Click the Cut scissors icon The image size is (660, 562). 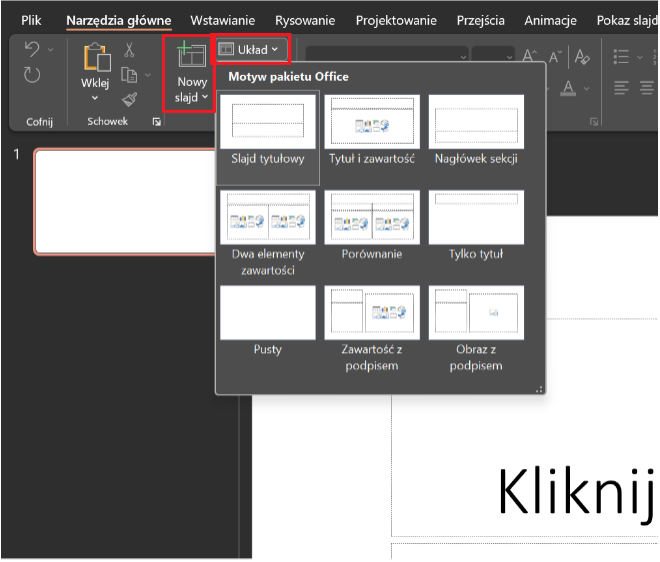pos(130,49)
